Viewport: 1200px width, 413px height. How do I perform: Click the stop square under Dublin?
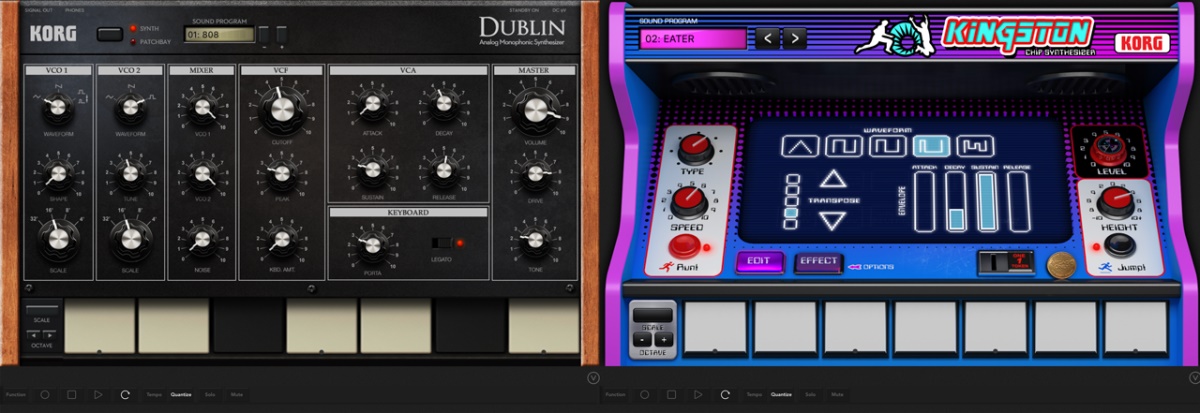(71, 395)
